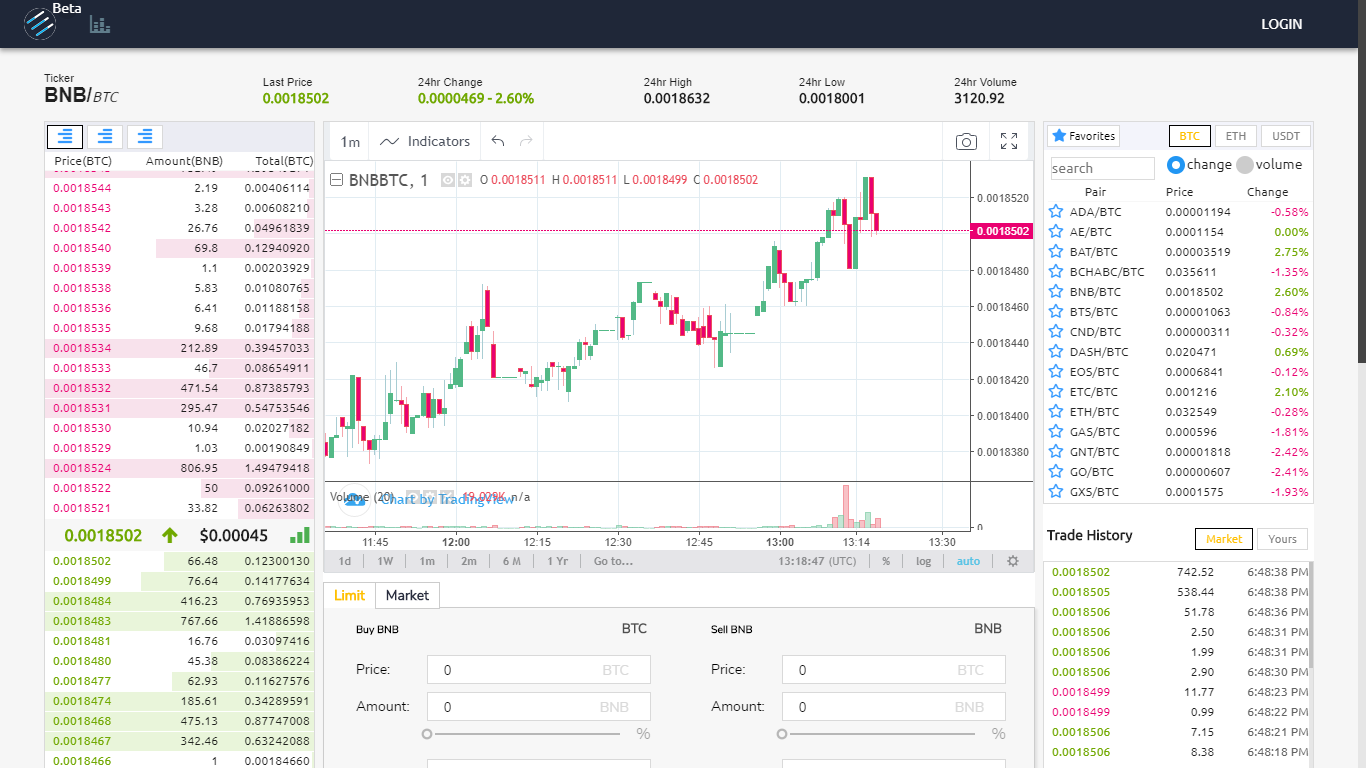The height and width of the screenshot is (768, 1366).
Task: Favorite the CND/BTC pair star
Action: coord(1055,331)
